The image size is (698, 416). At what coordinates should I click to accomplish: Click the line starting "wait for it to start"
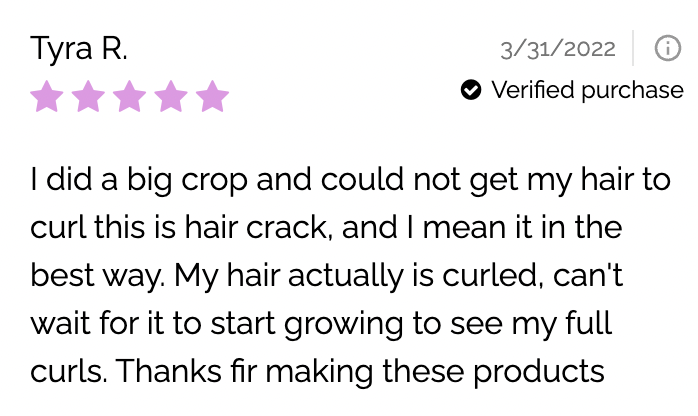tap(320, 324)
